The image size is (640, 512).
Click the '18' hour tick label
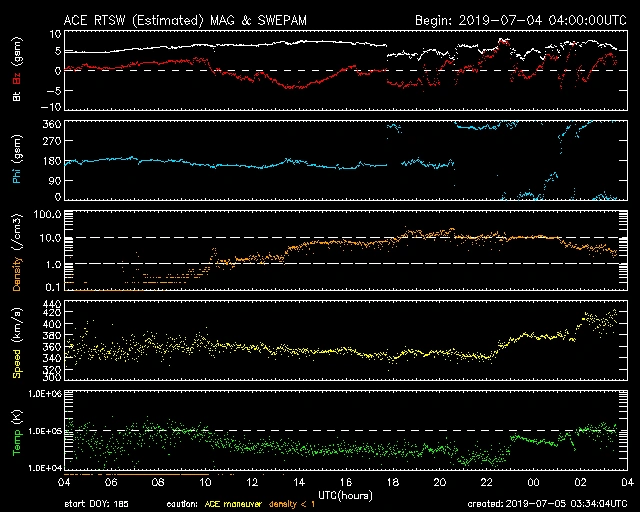pyautogui.click(x=393, y=483)
